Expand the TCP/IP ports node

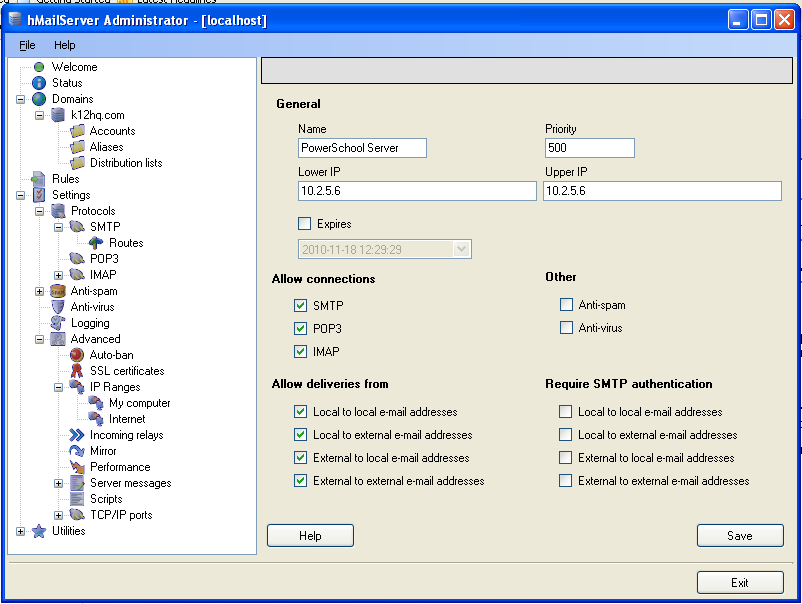click(58, 515)
